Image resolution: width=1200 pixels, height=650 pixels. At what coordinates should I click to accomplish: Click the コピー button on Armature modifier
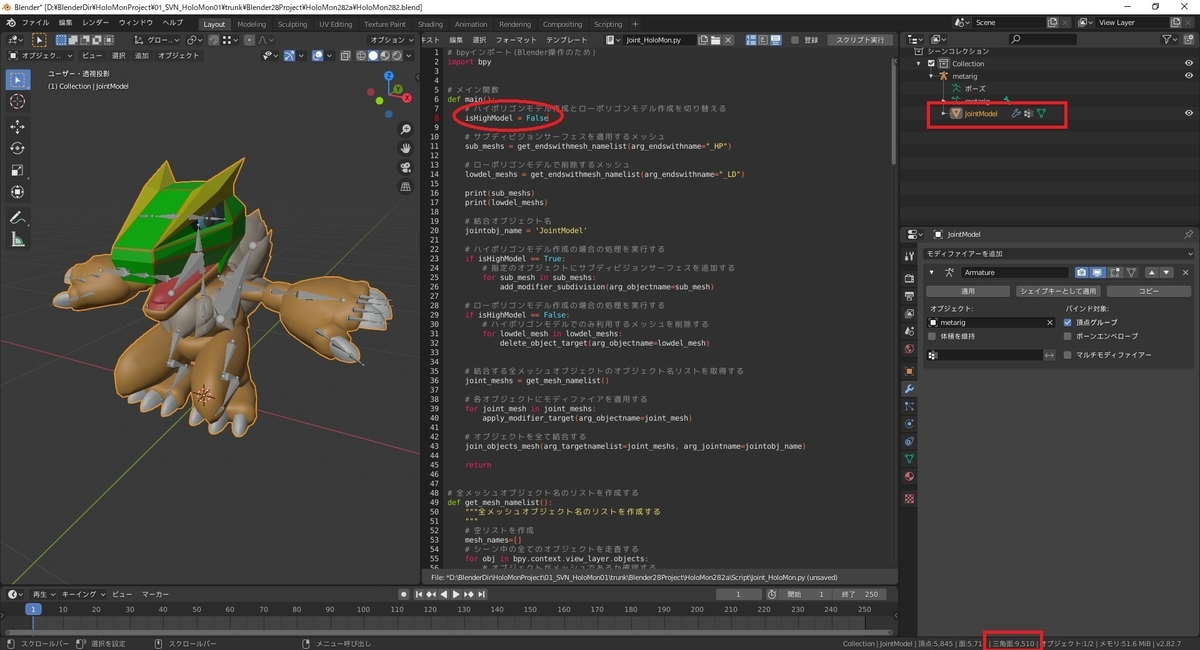(1148, 291)
